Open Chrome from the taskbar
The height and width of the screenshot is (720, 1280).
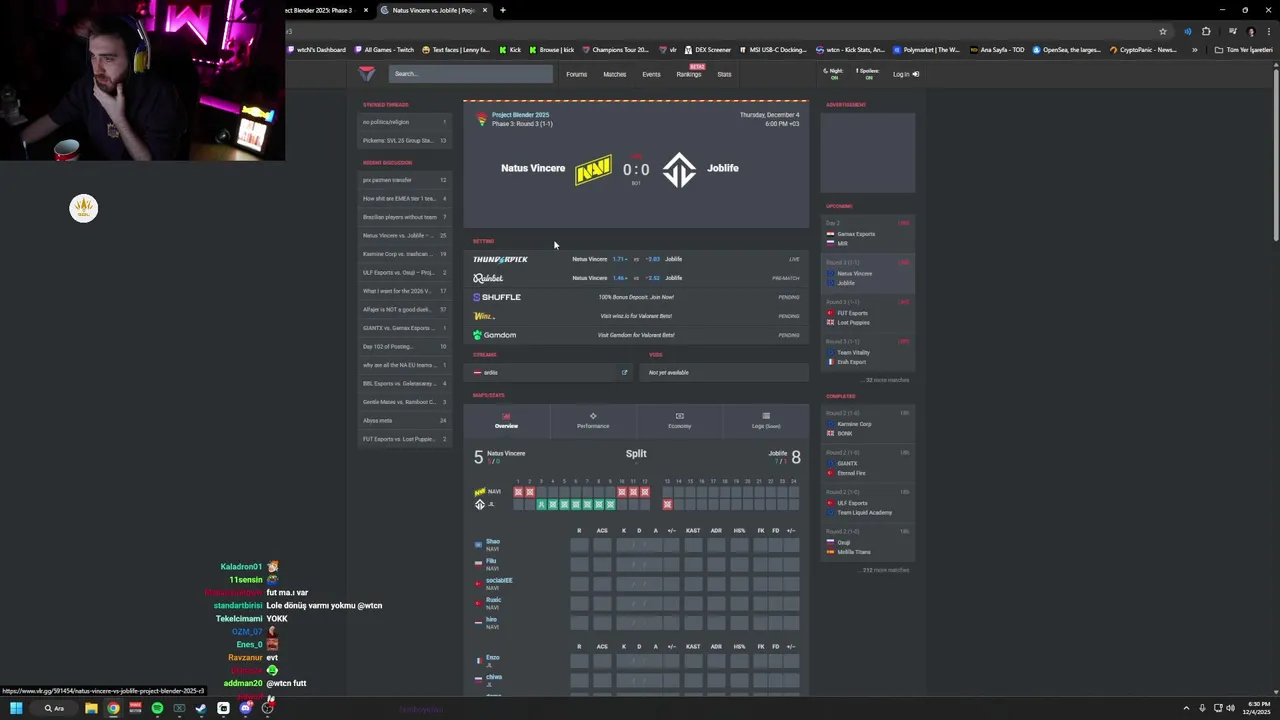tap(113, 708)
